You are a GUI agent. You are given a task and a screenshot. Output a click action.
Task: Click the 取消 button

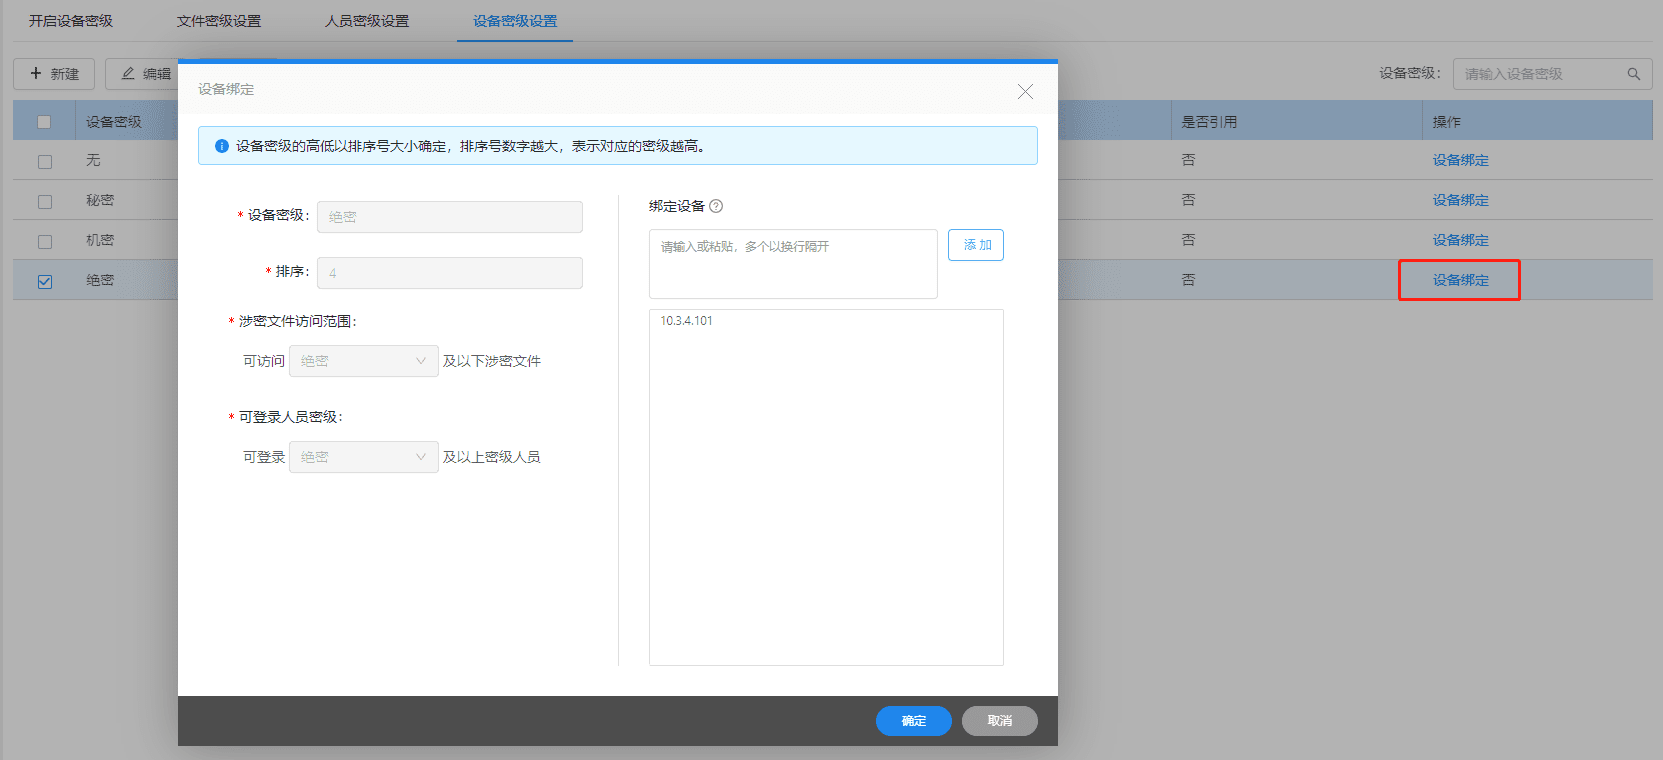pyautogui.click(x=1000, y=721)
